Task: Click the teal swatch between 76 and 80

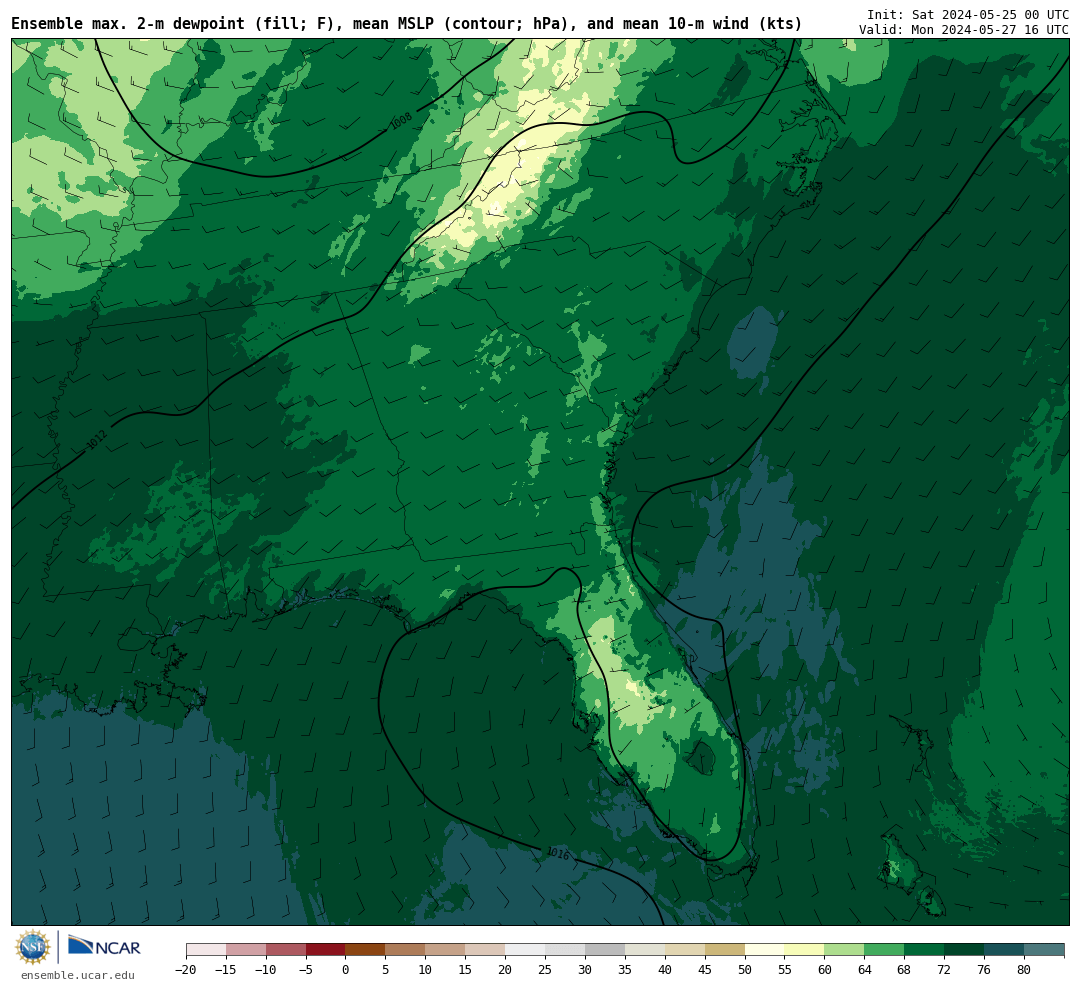Action: (1004, 950)
